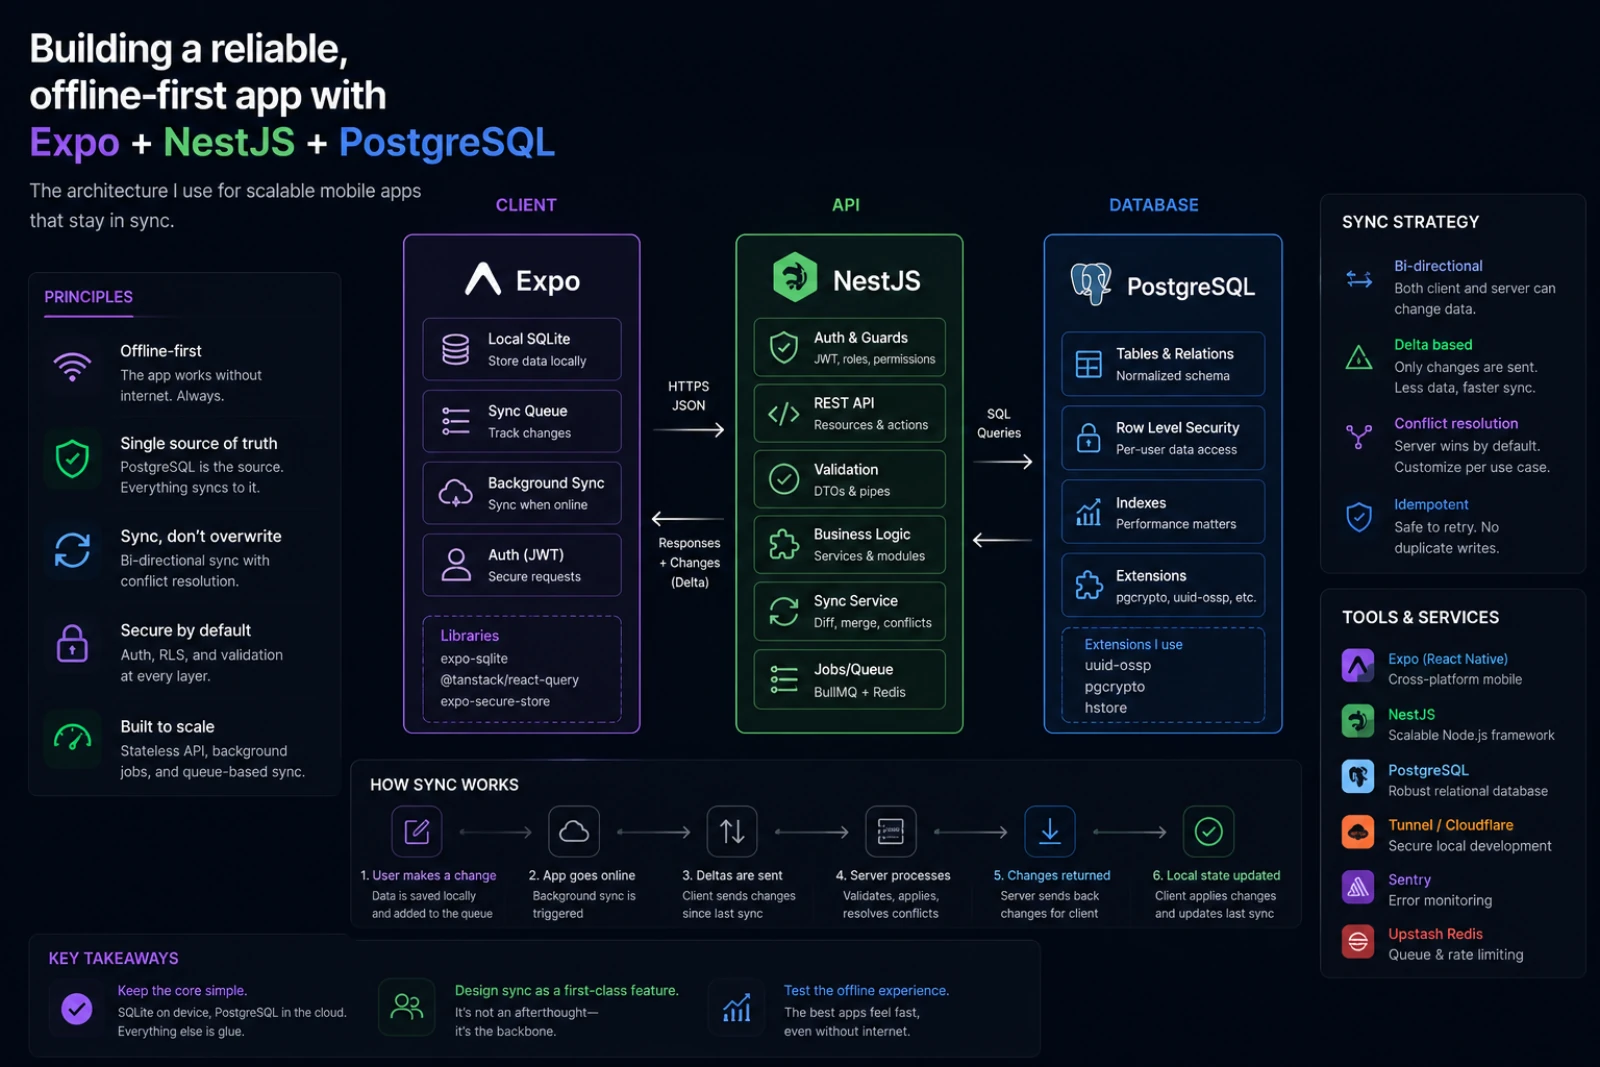The height and width of the screenshot is (1067, 1600).
Task: Click the Deltas are sent up-down arrows icon
Action: click(733, 831)
